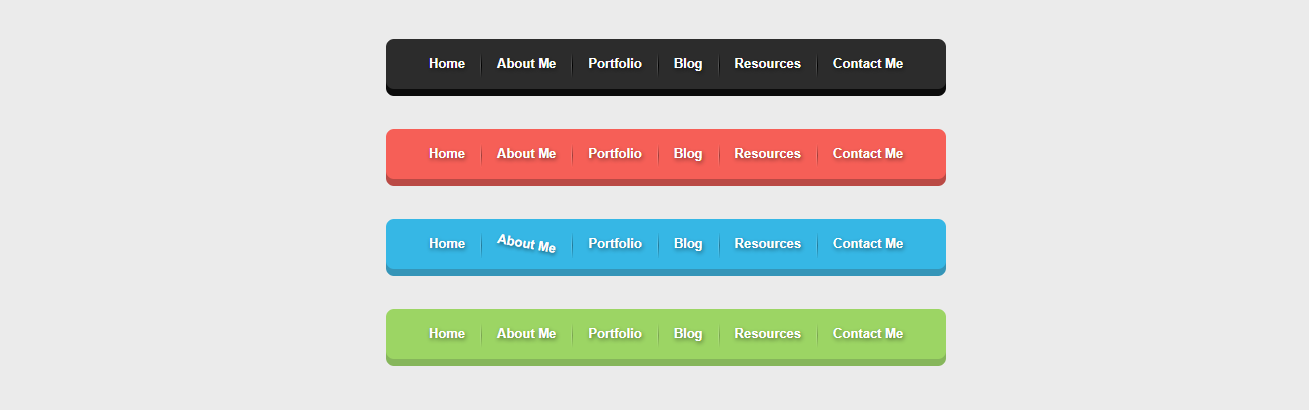Open About Me in the red menu
The image size is (1309, 410).
pyautogui.click(x=526, y=154)
